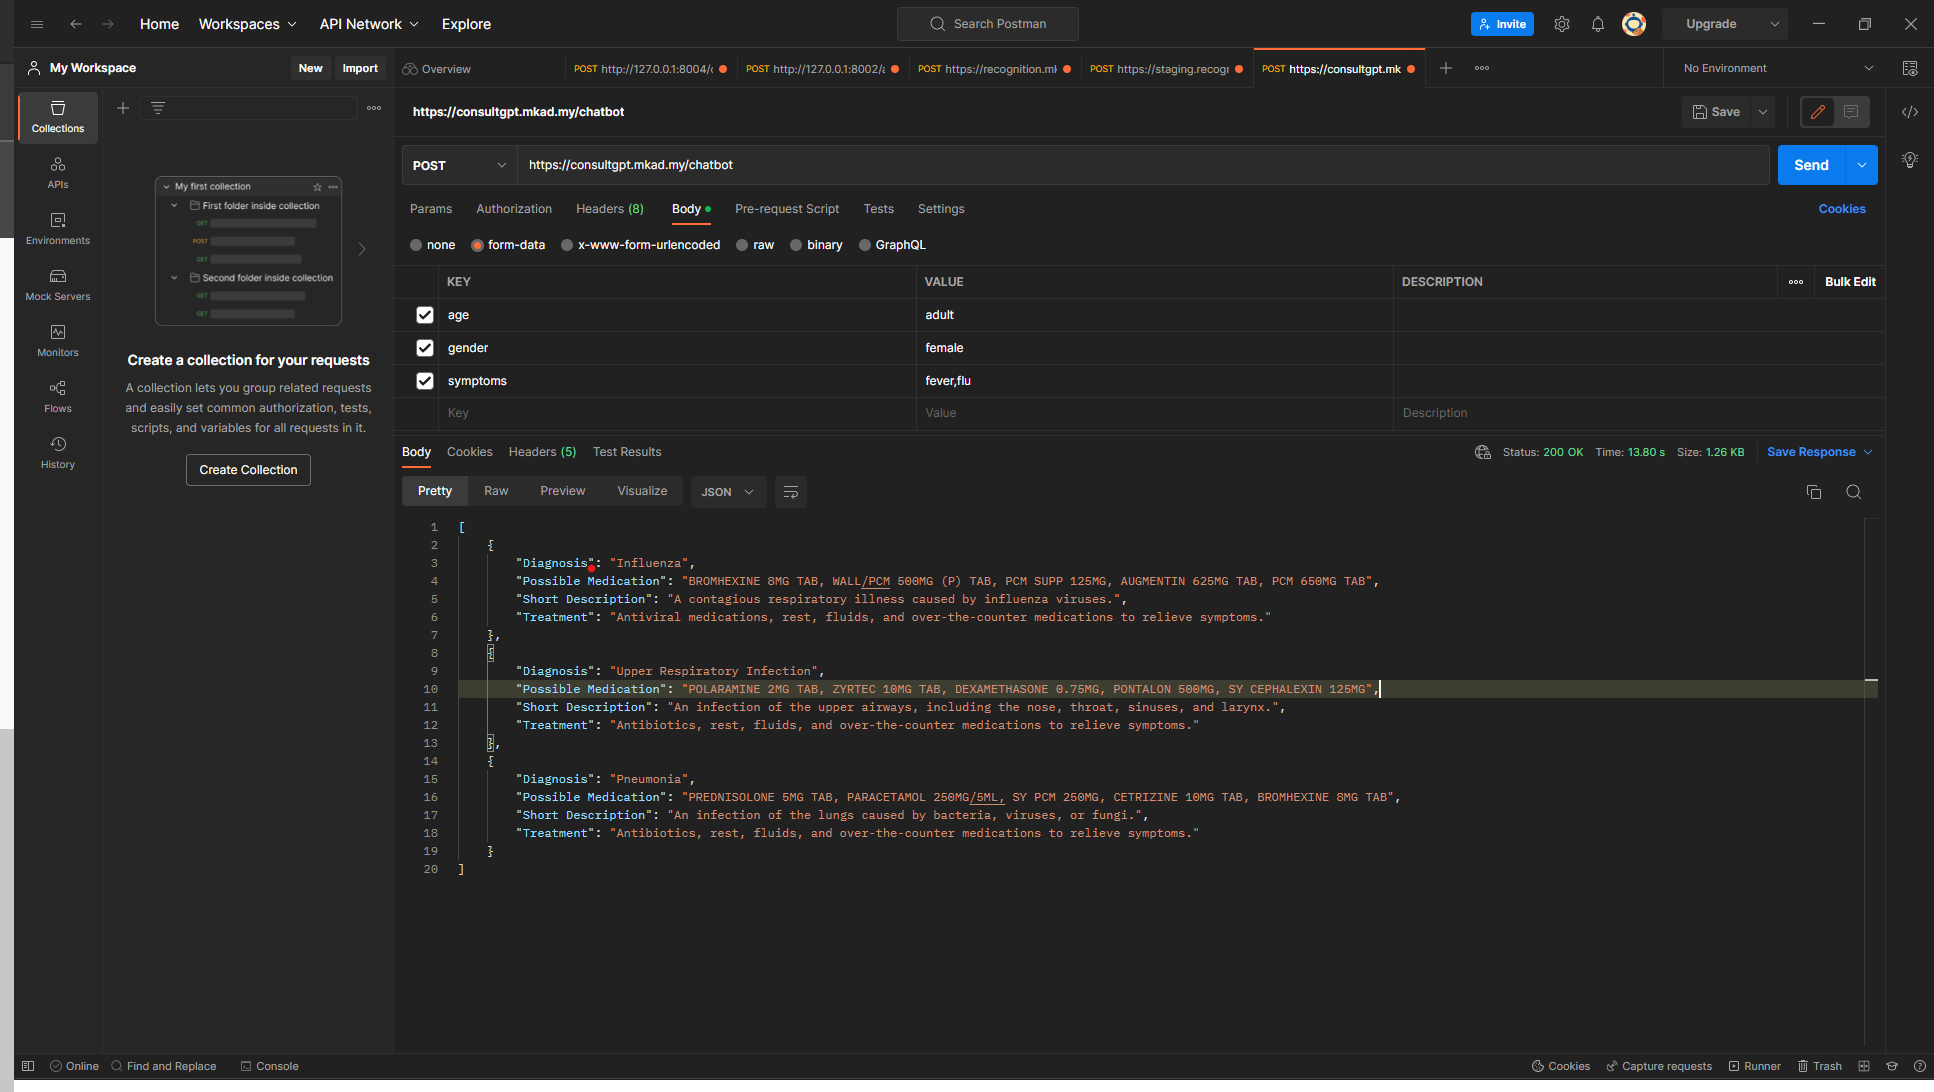1934x1092 pixels.
Task: Open the Flows sidebar icon
Action: (x=58, y=396)
